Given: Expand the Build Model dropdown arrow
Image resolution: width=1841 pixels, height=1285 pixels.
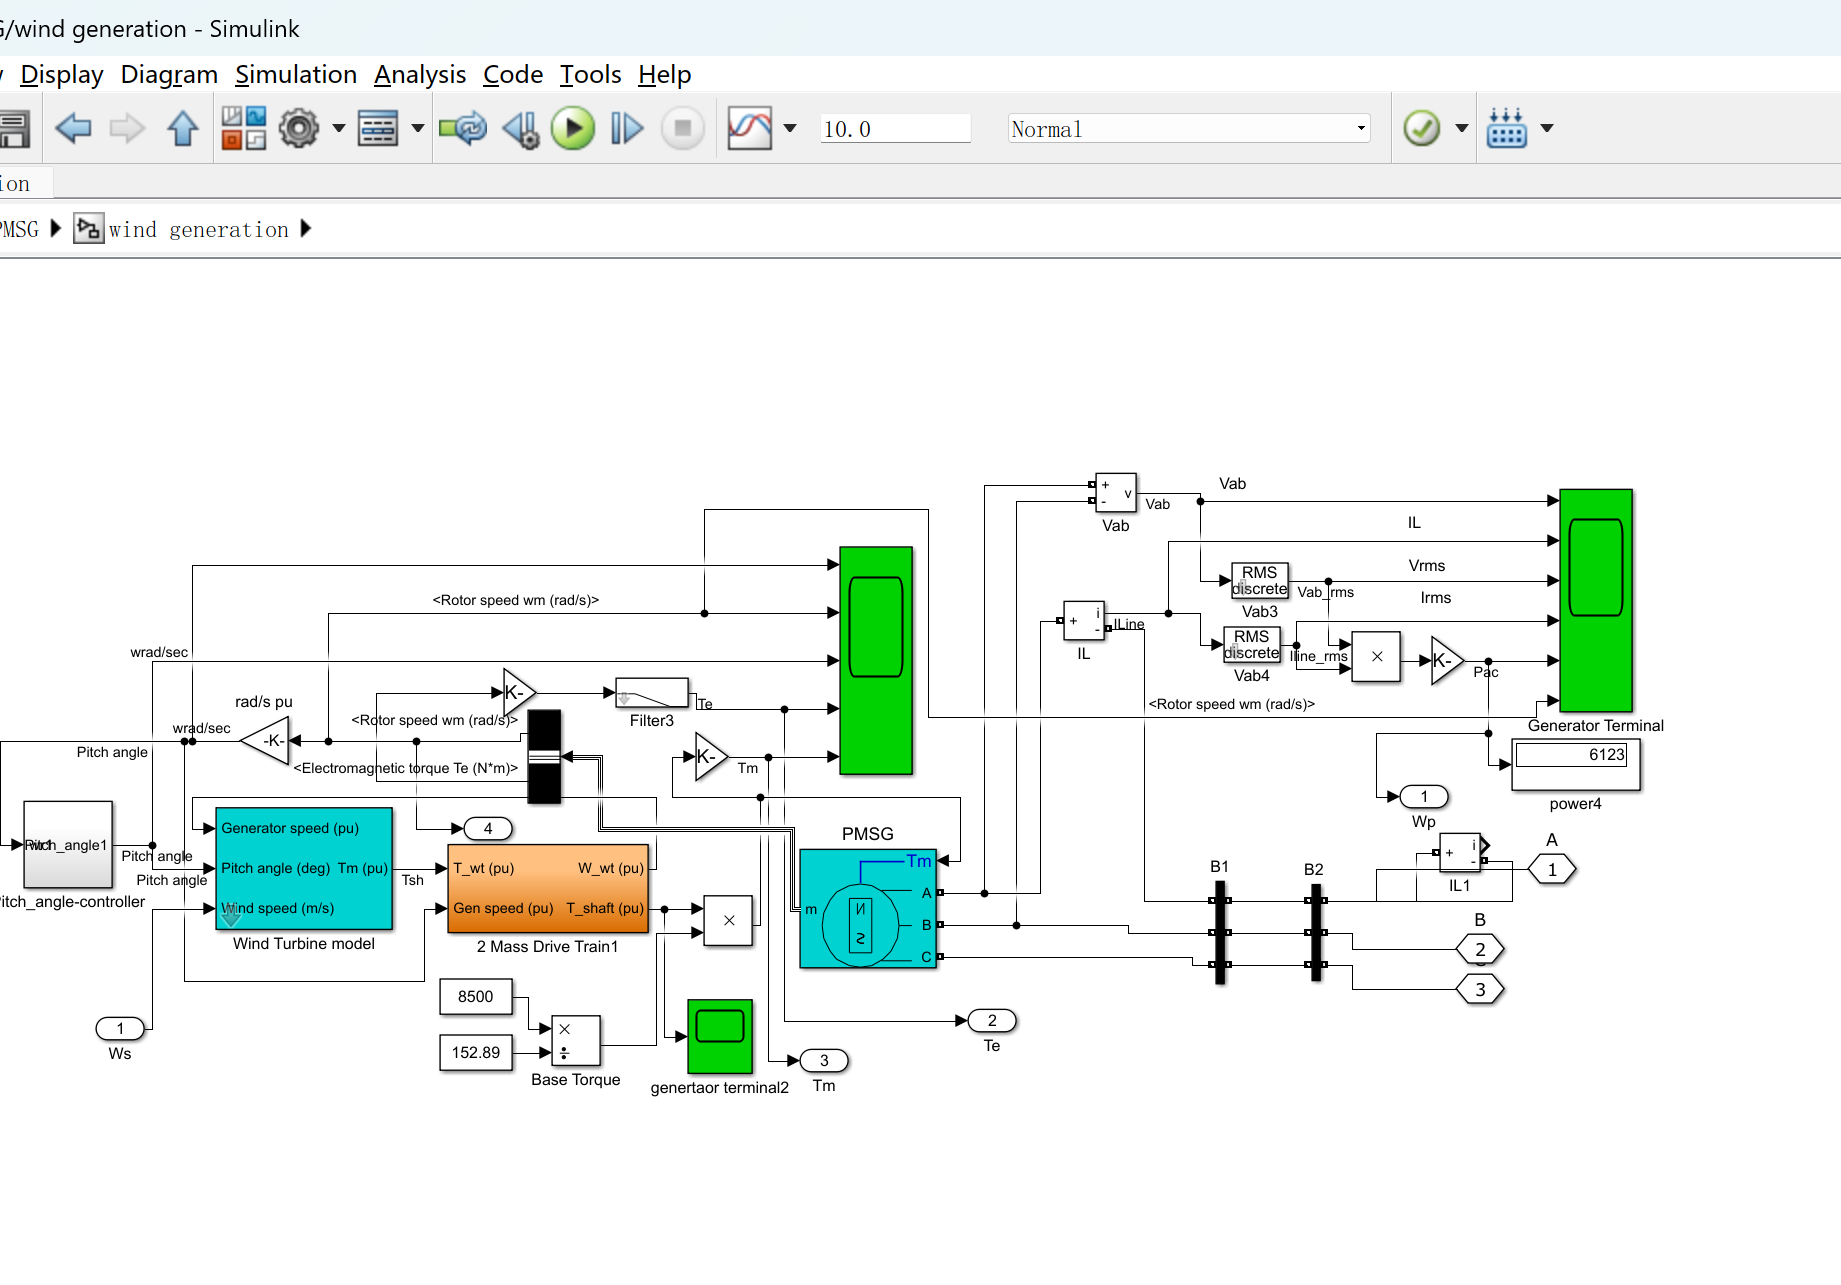Looking at the screenshot, I should tap(1547, 128).
